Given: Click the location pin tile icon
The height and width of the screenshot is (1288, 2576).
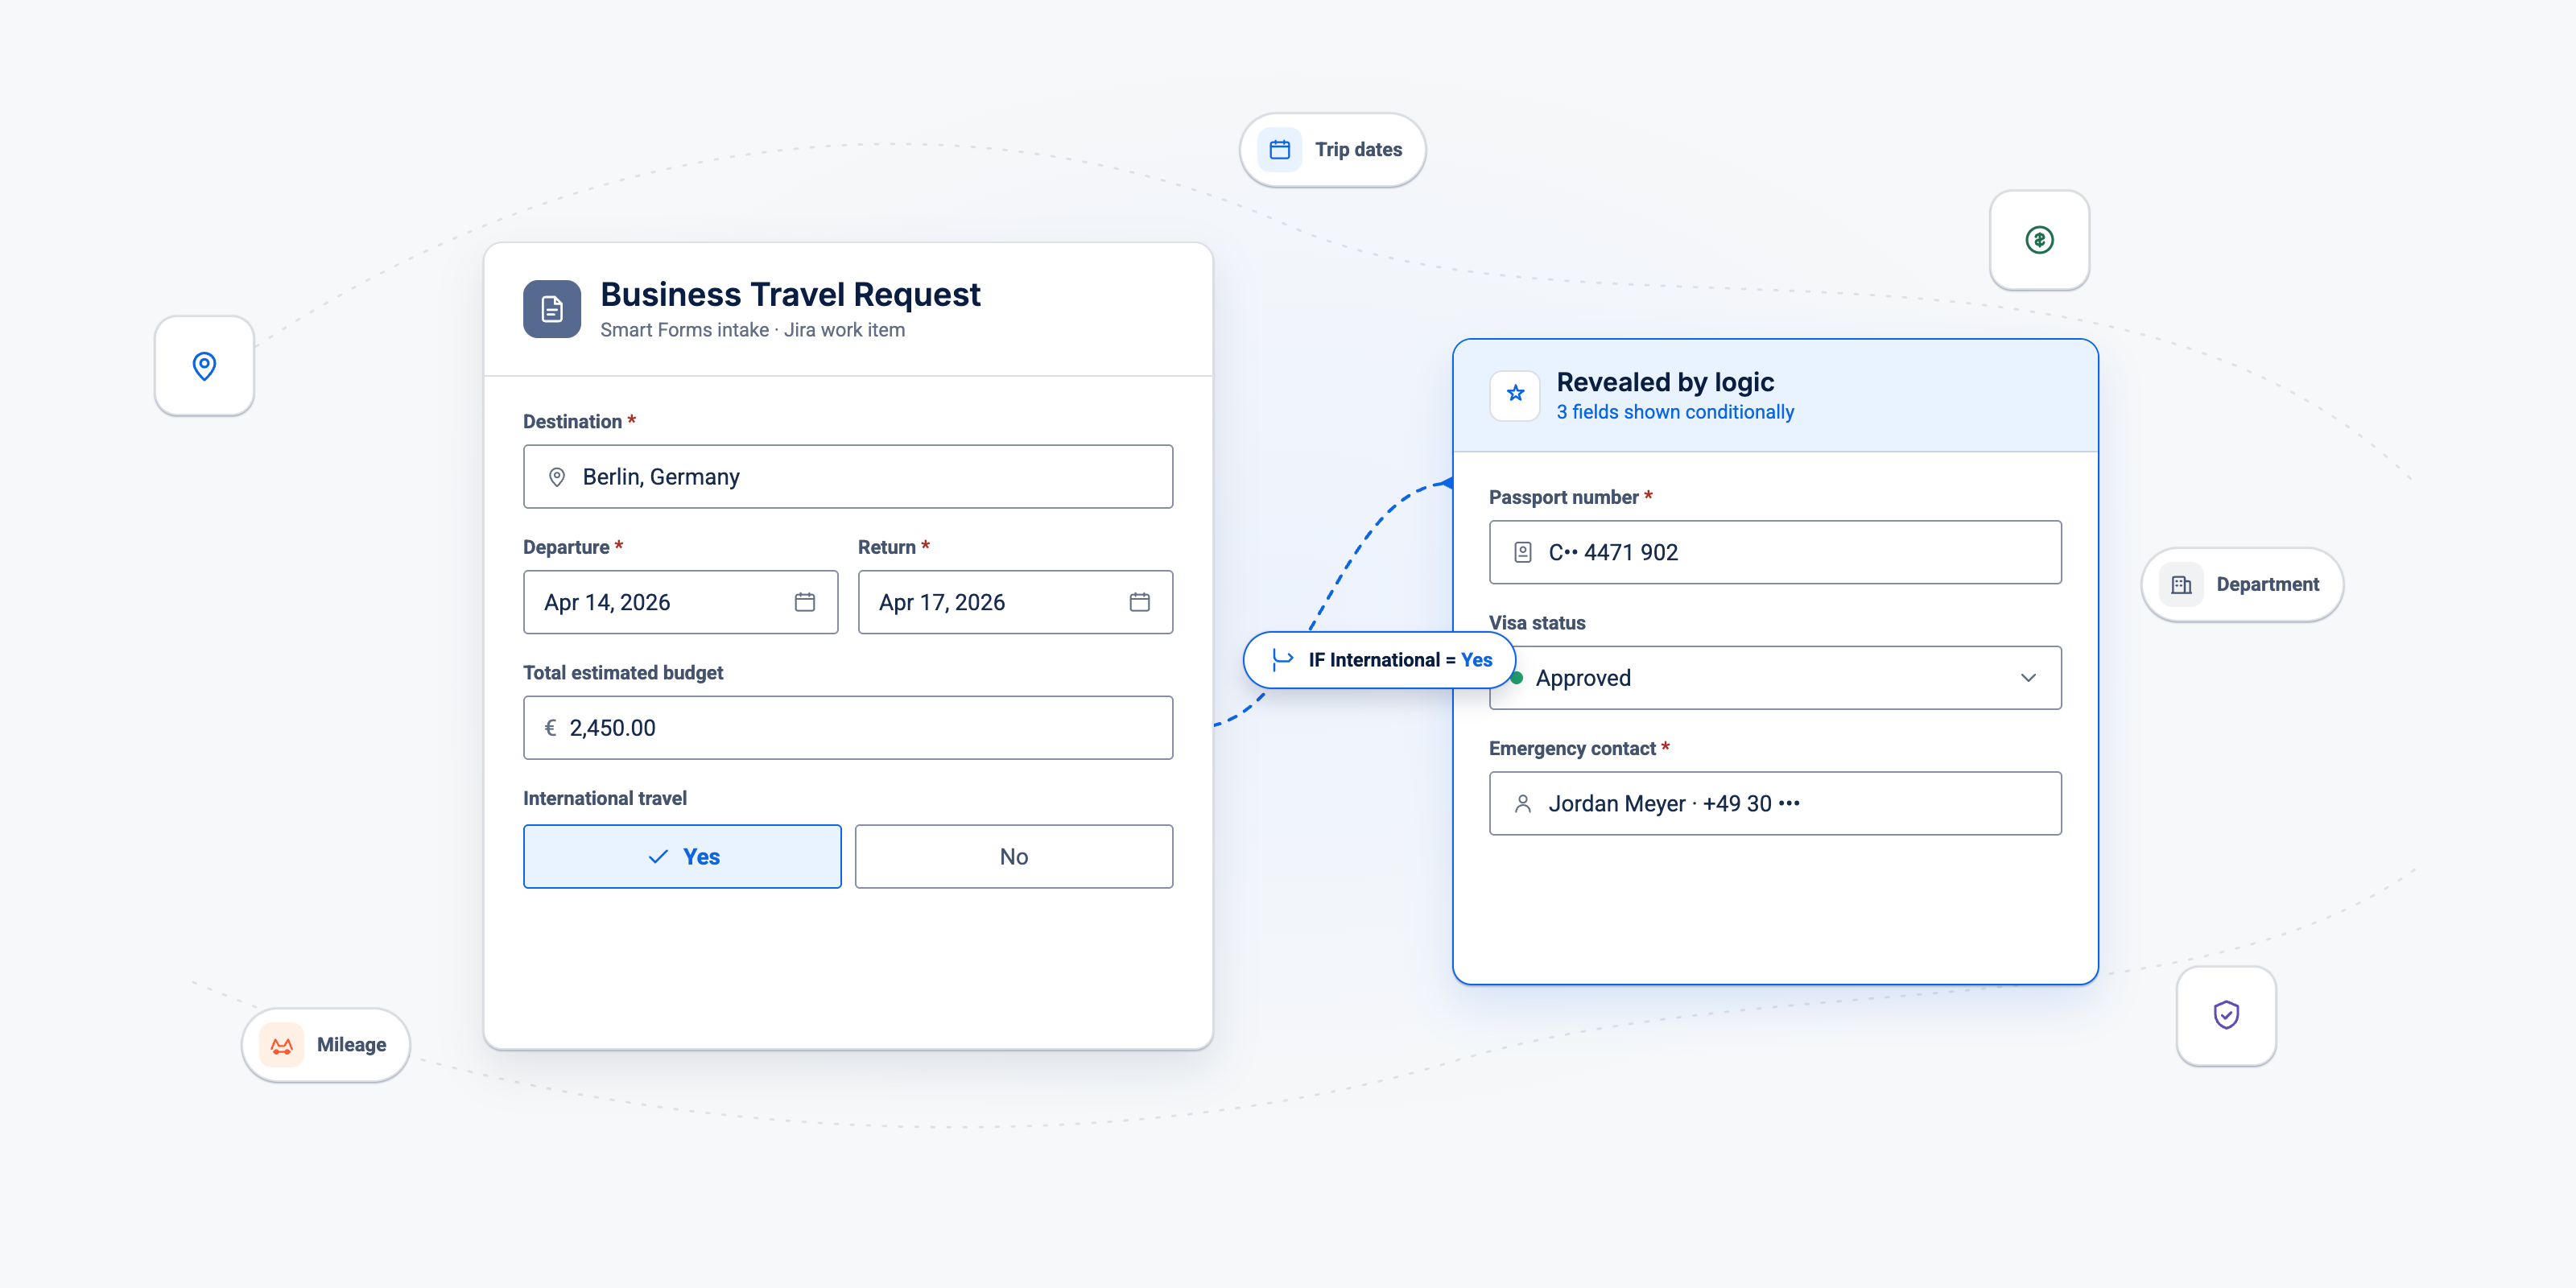Looking at the screenshot, I should 204,366.
